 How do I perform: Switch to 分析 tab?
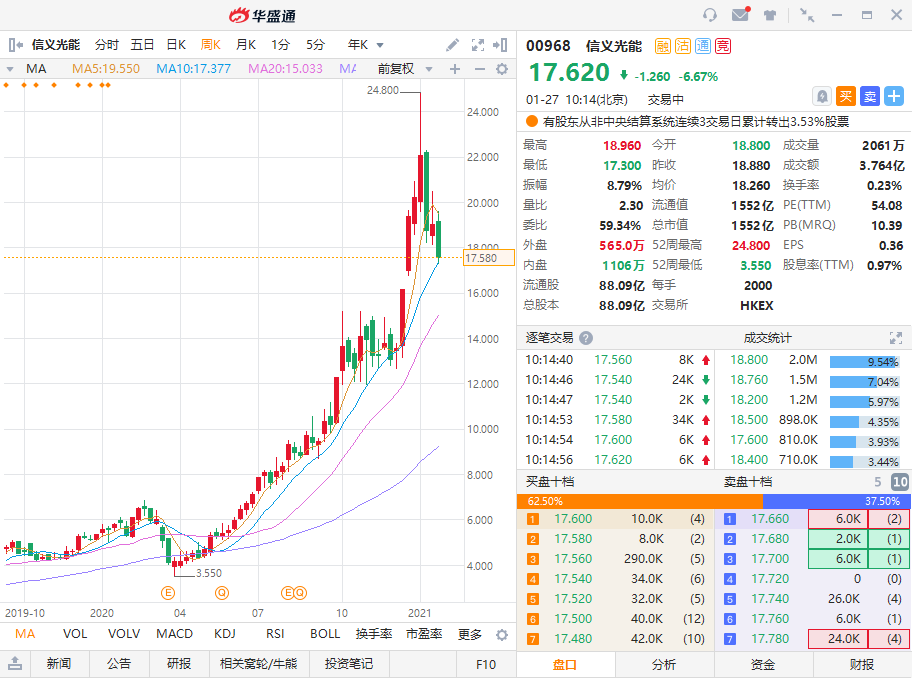664,664
